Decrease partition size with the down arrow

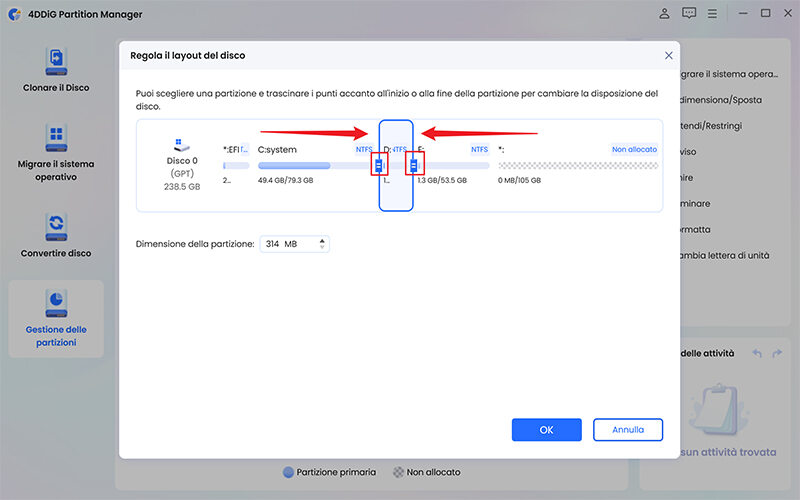[x=322, y=248]
